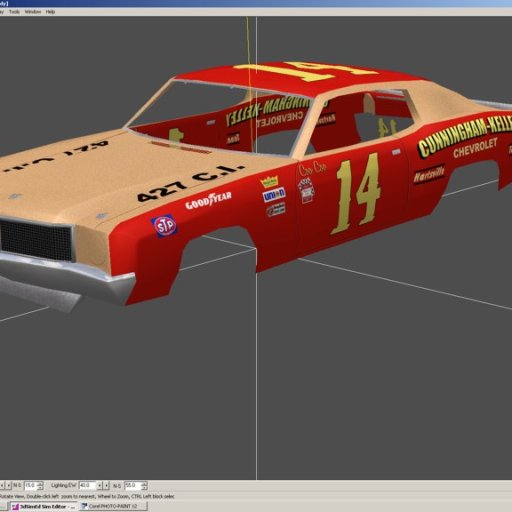Increase the view N-S angle with up spinner

(x=40, y=483)
